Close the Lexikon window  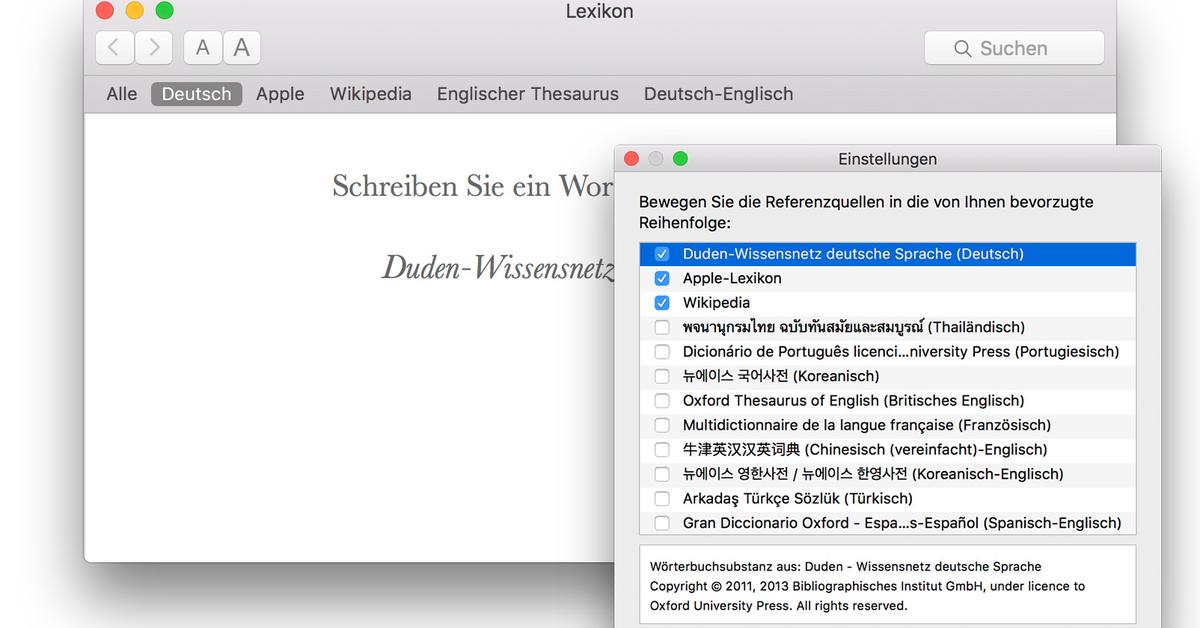tap(104, 11)
